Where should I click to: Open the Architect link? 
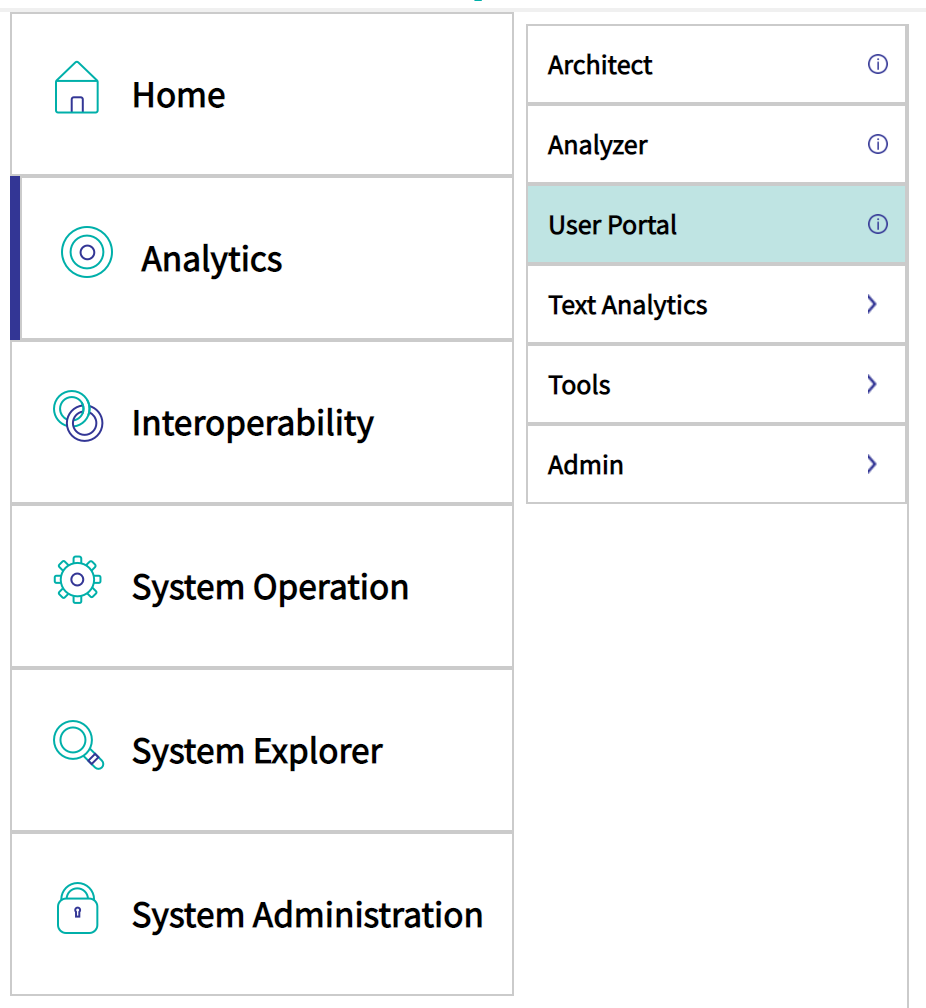(600, 65)
